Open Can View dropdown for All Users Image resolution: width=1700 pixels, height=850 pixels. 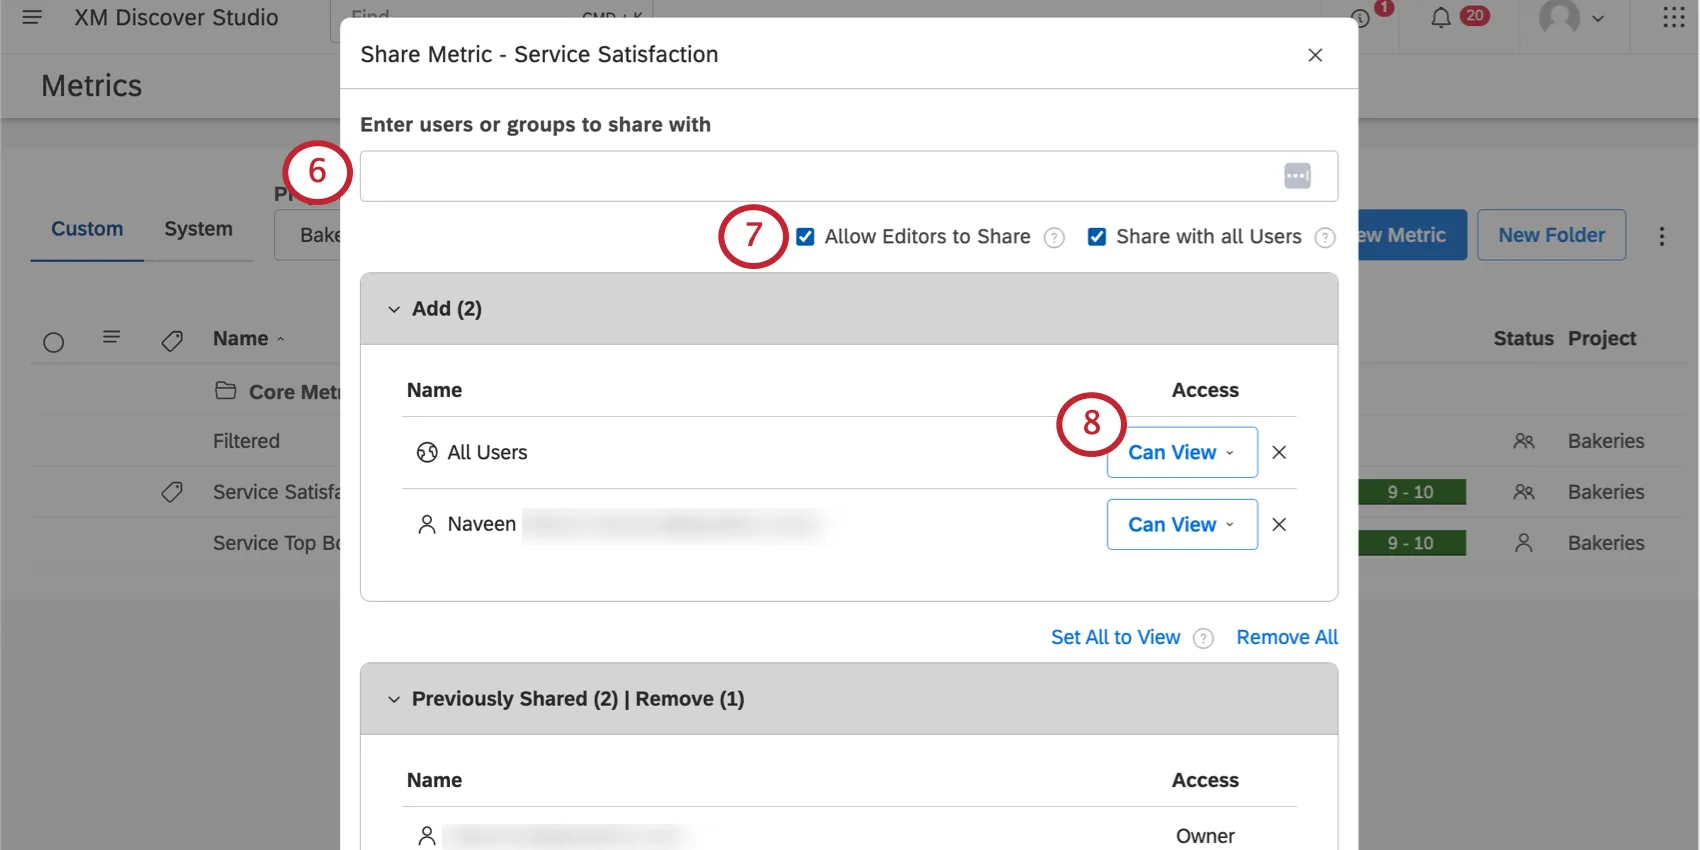pos(1181,453)
